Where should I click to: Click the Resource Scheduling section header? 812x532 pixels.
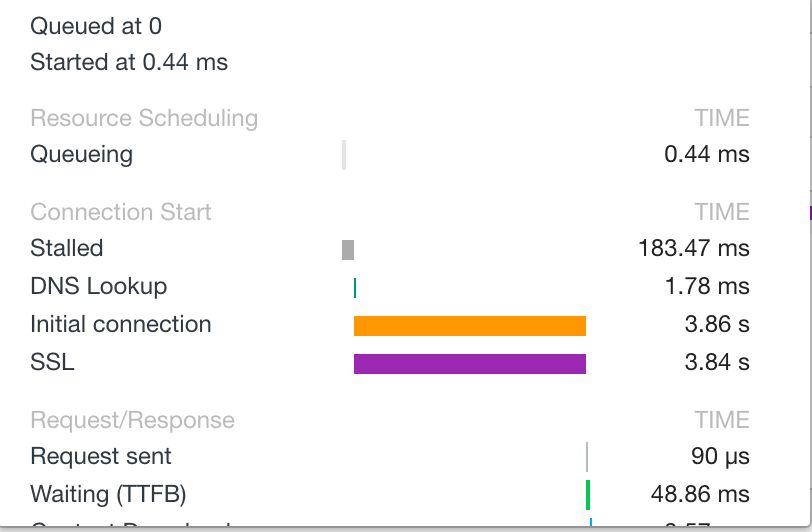[144, 118]
